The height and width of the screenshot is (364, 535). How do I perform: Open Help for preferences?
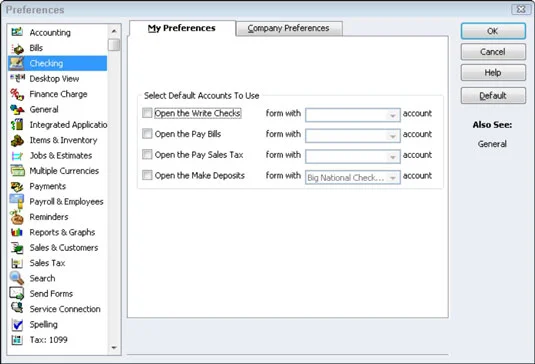[x=493, y=73]
